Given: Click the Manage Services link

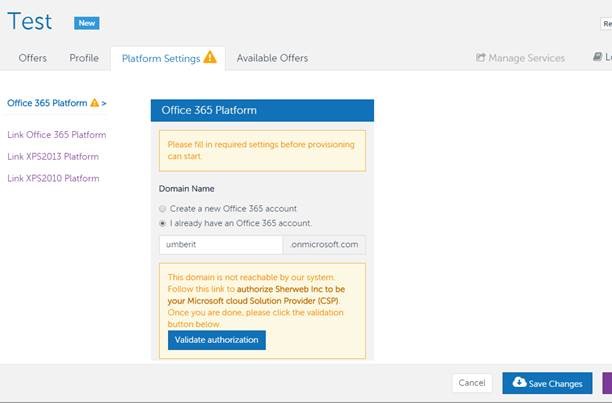Looking at the screenshot, I should click(520, 58).
